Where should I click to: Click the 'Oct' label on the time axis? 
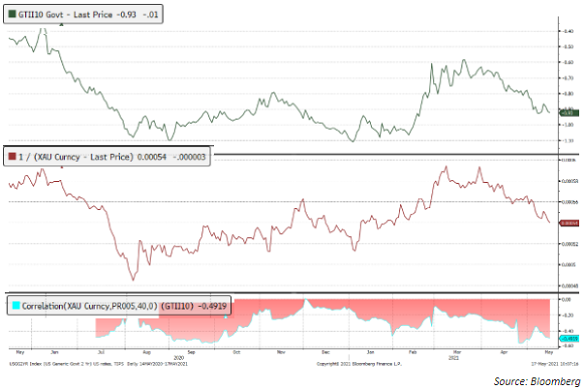coord(237,352)
